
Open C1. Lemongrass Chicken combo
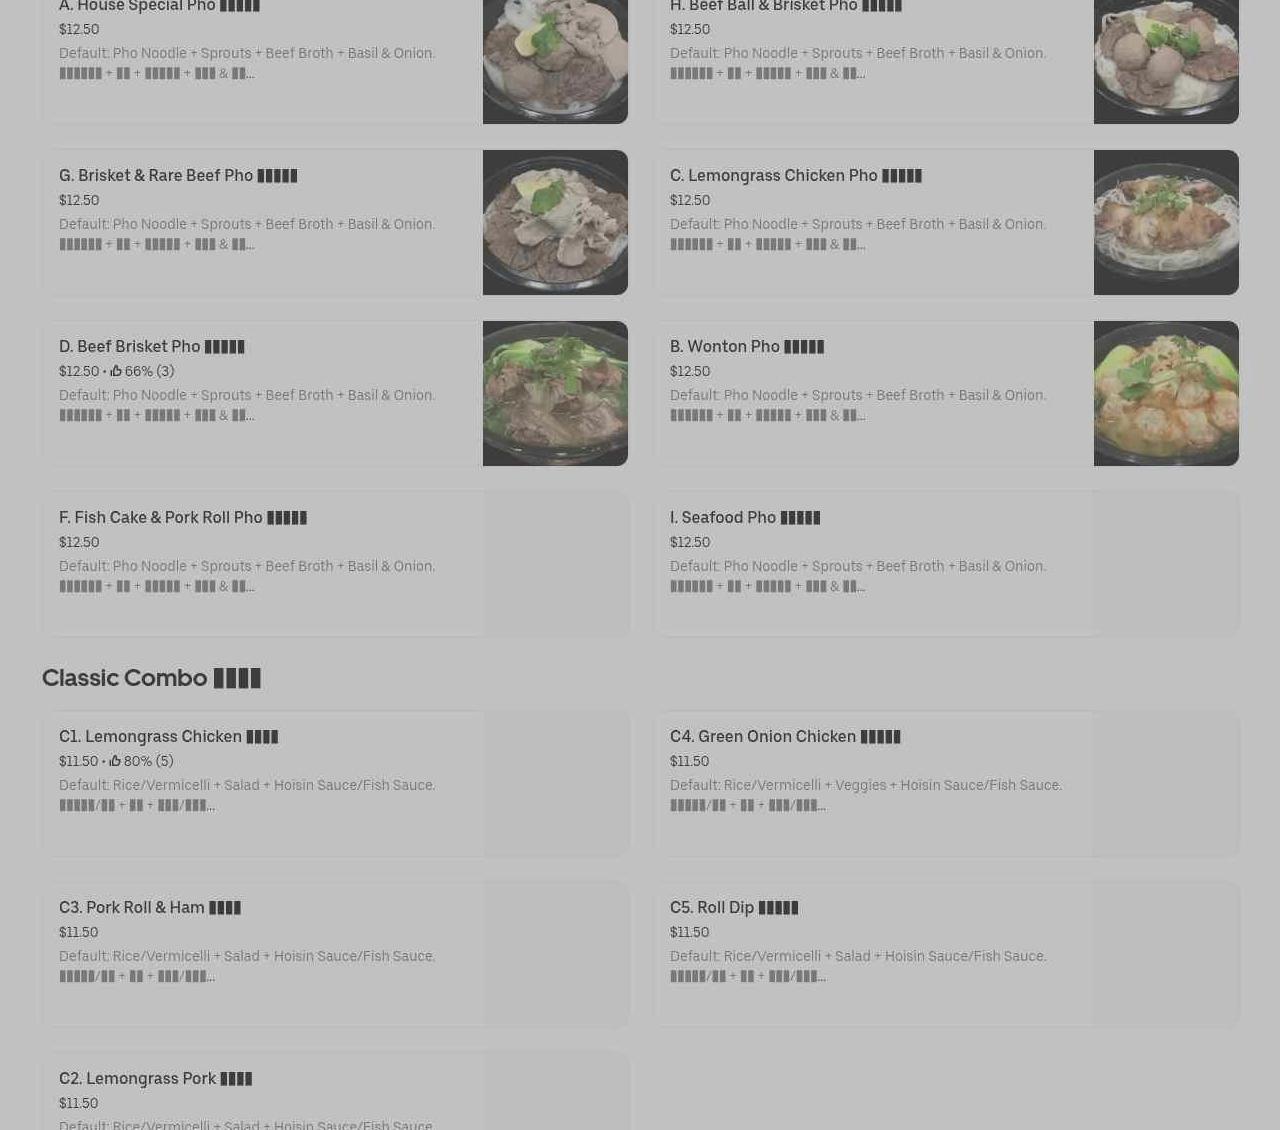click(x=168, y=736)
